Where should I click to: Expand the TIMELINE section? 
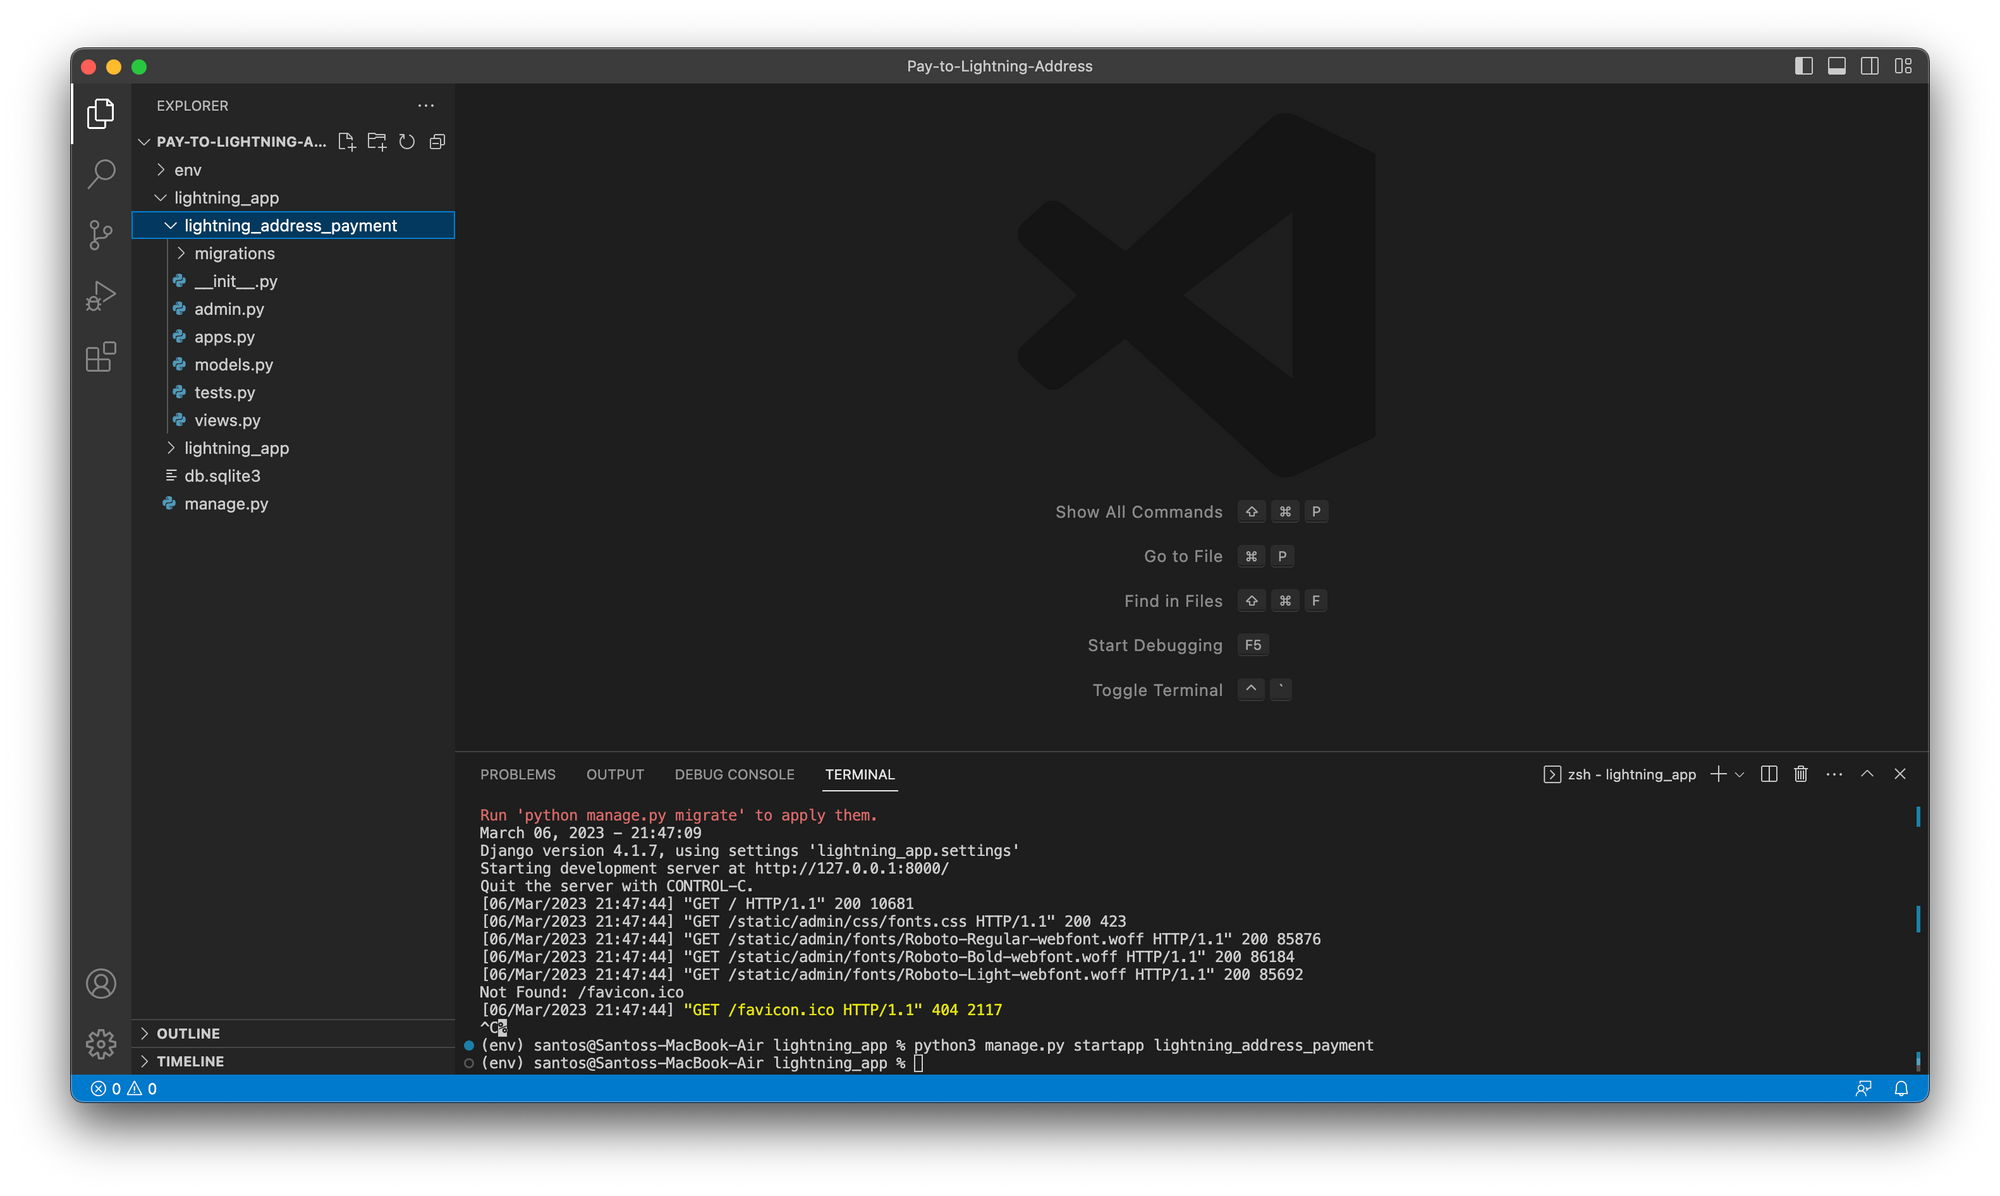tap(294, 1062)
